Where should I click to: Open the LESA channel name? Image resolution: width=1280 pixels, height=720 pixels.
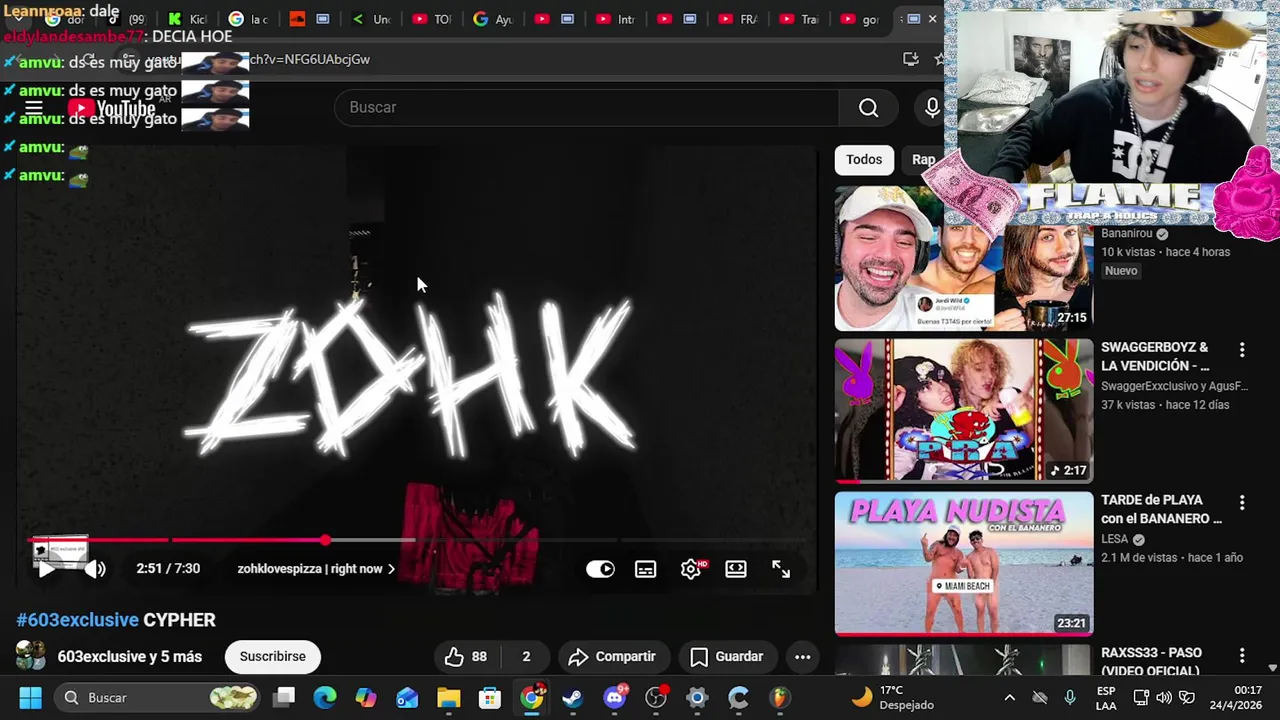[1115, 539]
